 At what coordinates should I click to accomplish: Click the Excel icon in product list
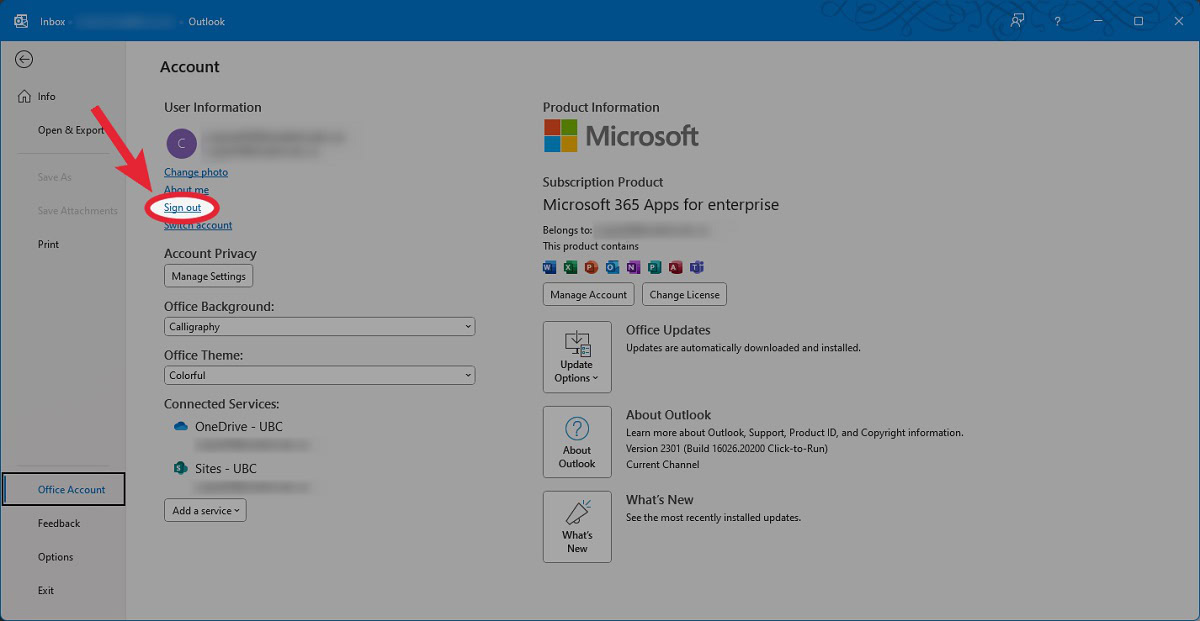(570, 267)
